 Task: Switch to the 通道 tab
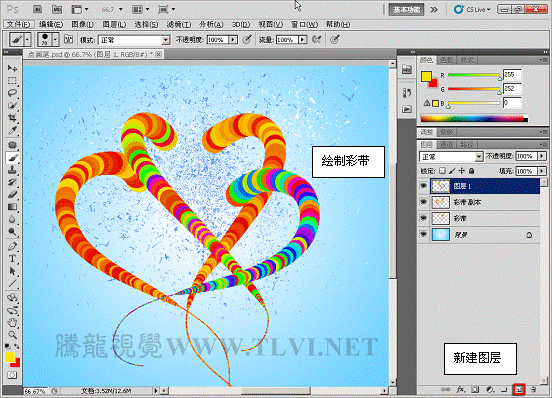[x=447, y=145]
